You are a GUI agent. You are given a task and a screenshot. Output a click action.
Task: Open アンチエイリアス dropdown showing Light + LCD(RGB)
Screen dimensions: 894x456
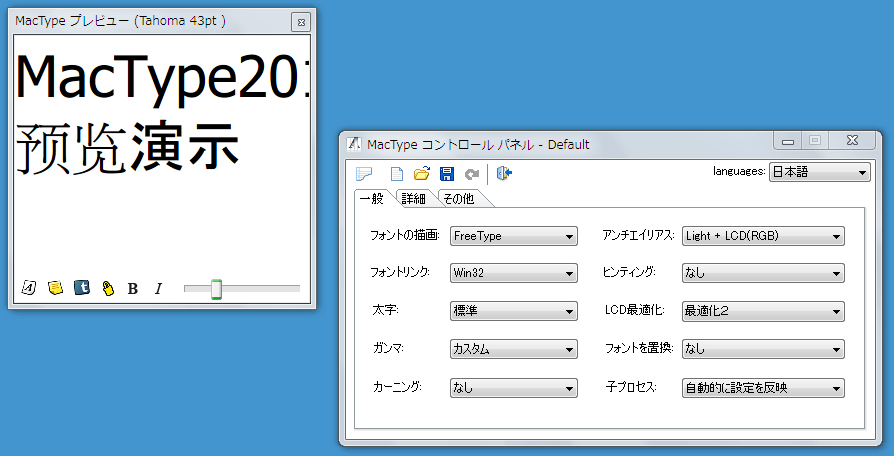763,236
